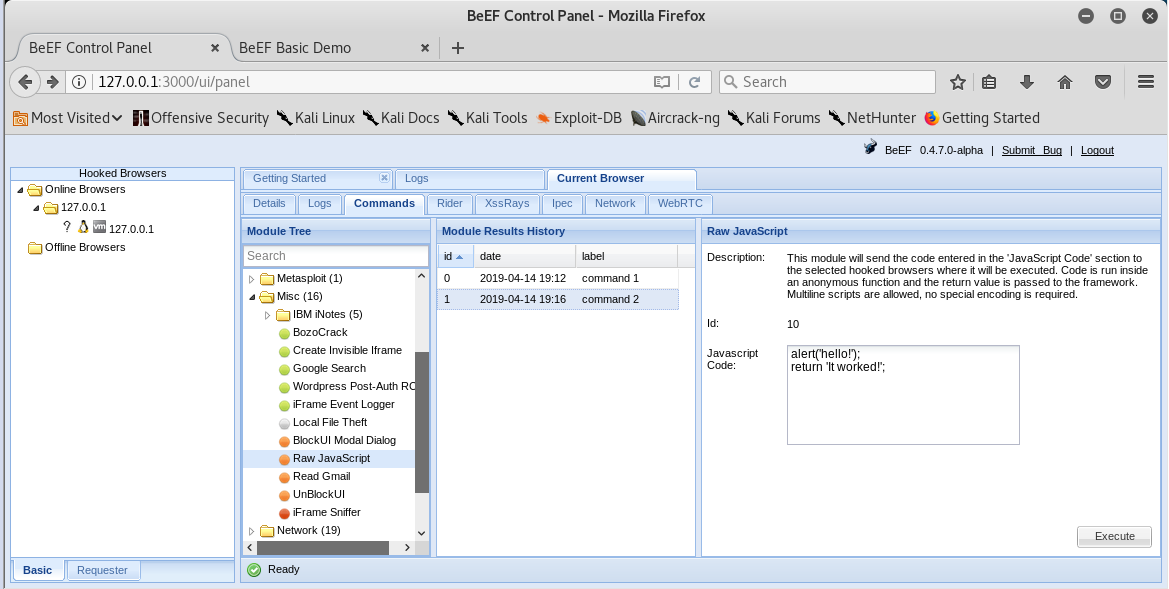1169x589 pixels.
Task: Close the BeEF Basic Demo tab
Action: coord(425,48)
